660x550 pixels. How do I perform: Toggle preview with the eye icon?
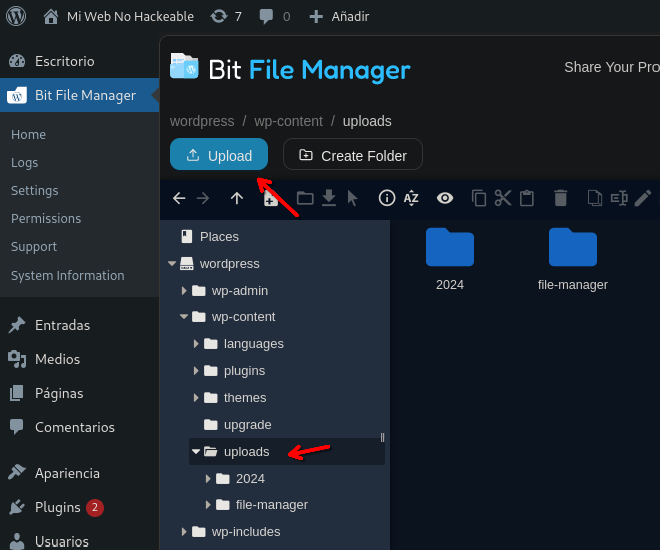(x=445, y=198)
